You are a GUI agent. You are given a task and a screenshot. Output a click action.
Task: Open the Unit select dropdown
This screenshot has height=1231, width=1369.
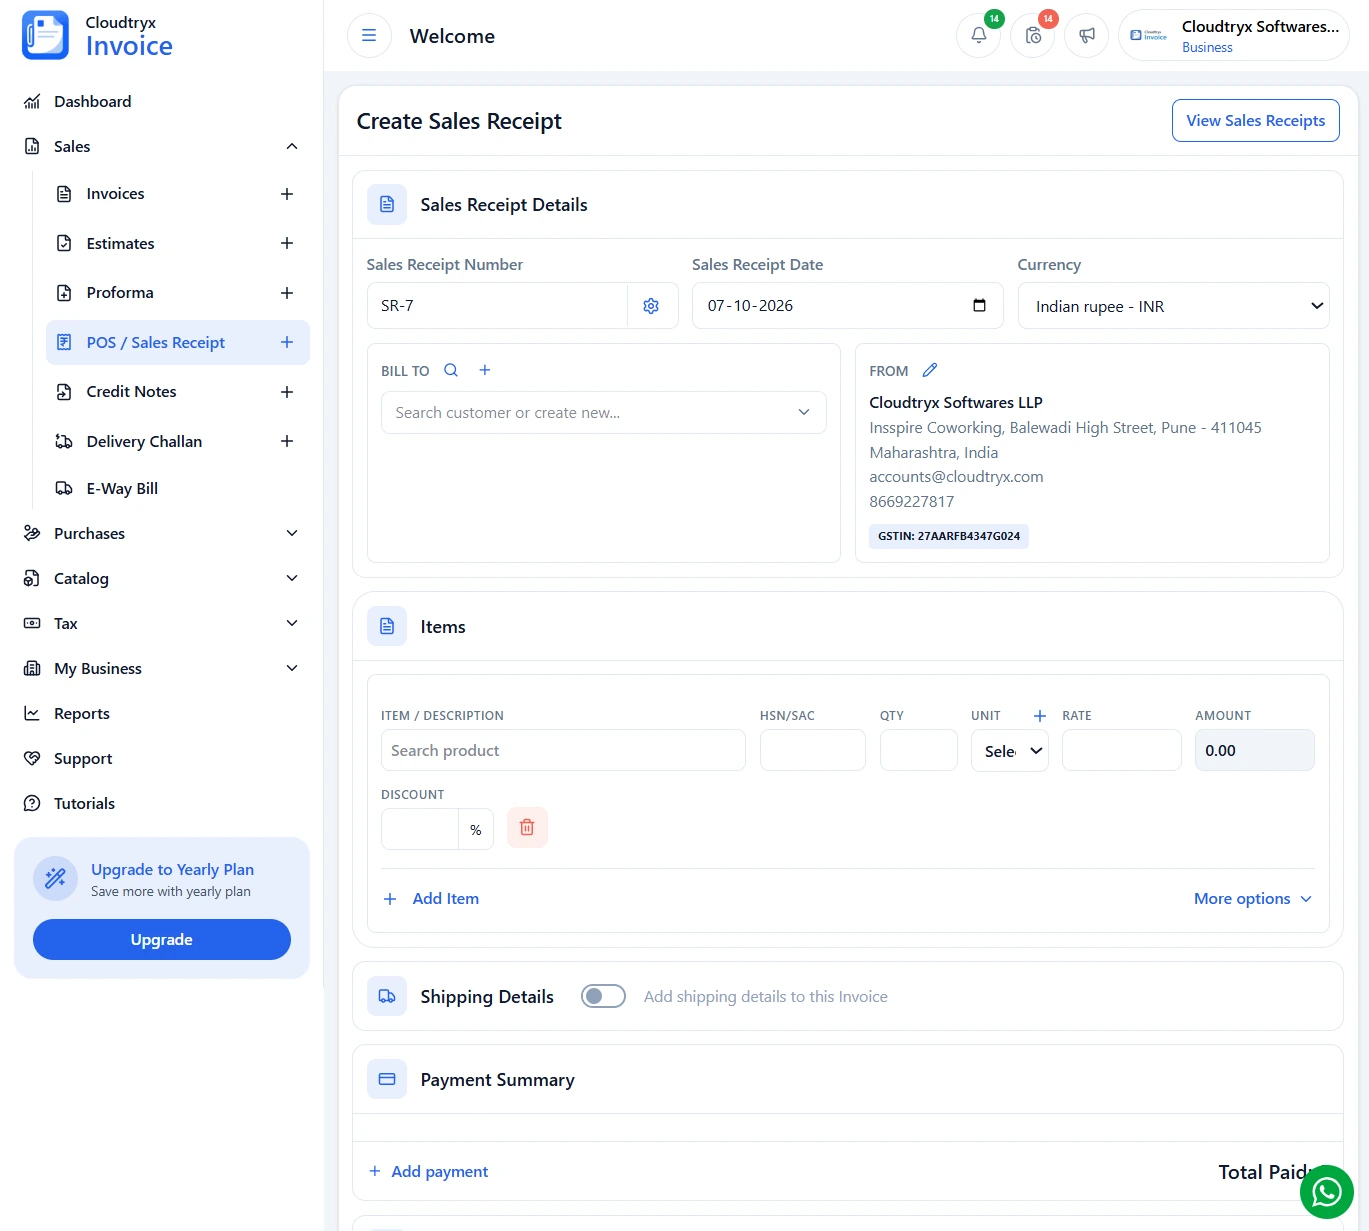coord(1009,751)
